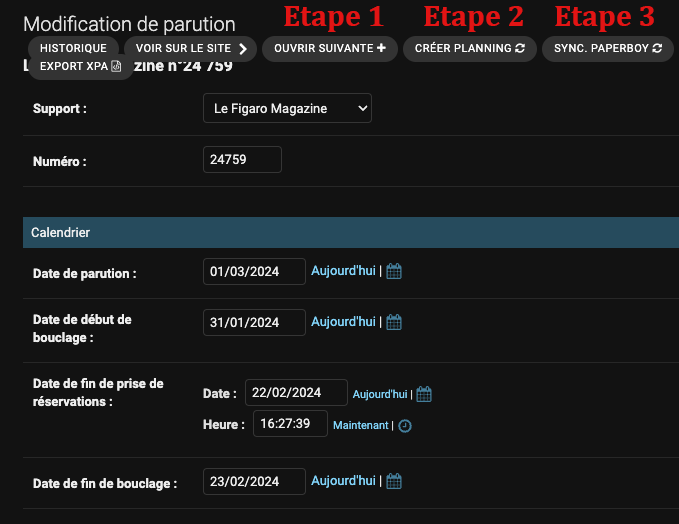Screen dimensions: 679x524
Task: Click the Calendrier section header
Action: click(x=351, y=233)
